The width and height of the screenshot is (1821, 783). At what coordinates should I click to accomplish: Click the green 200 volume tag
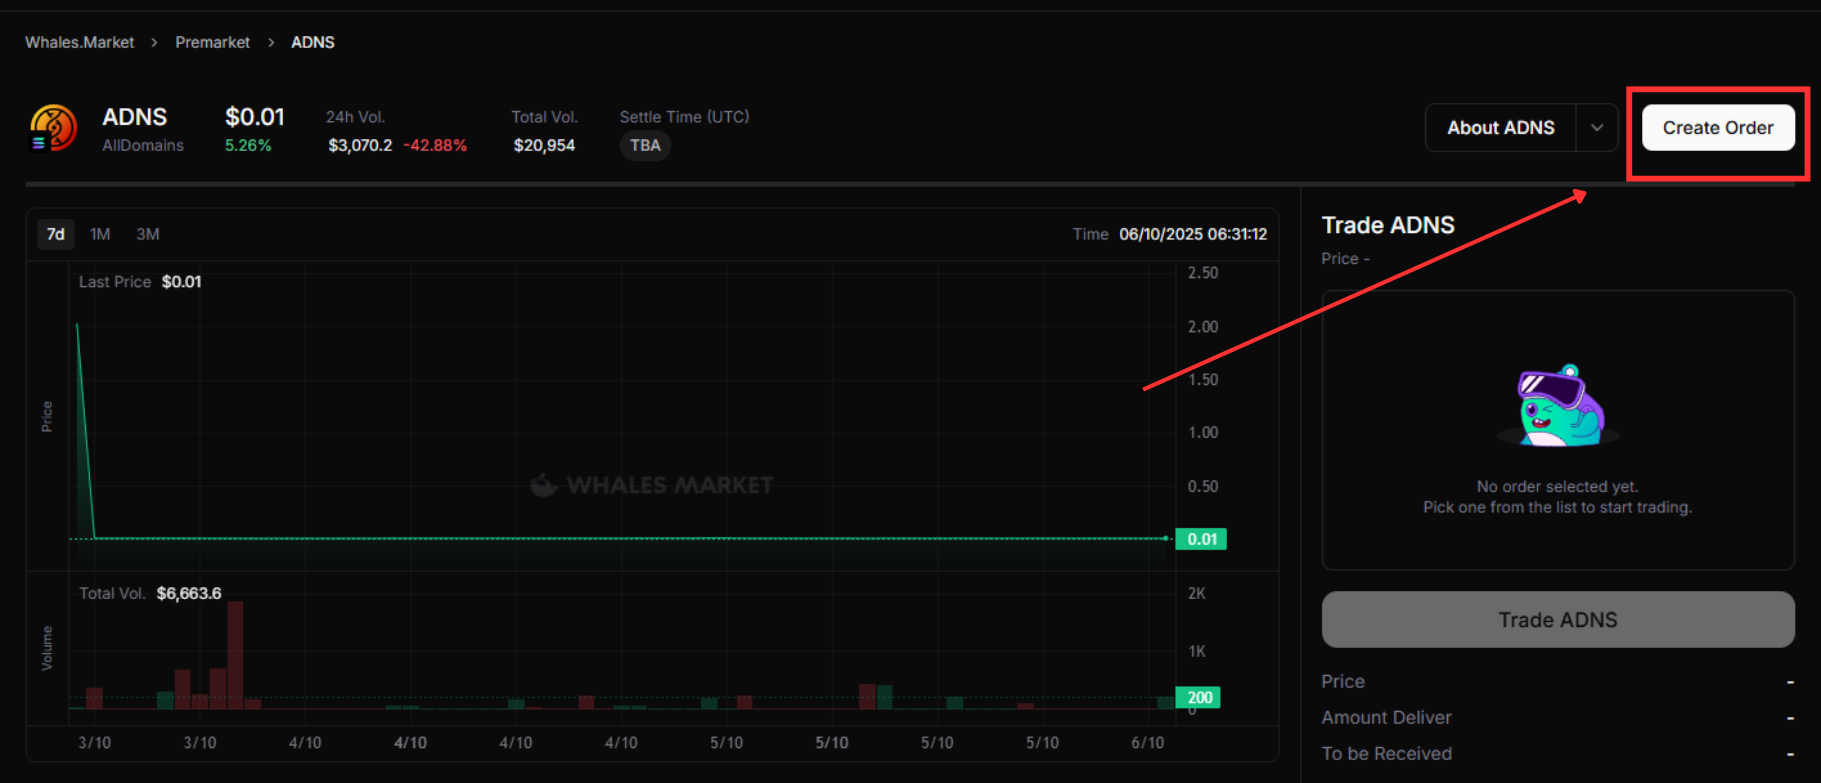pos(1198,697)
